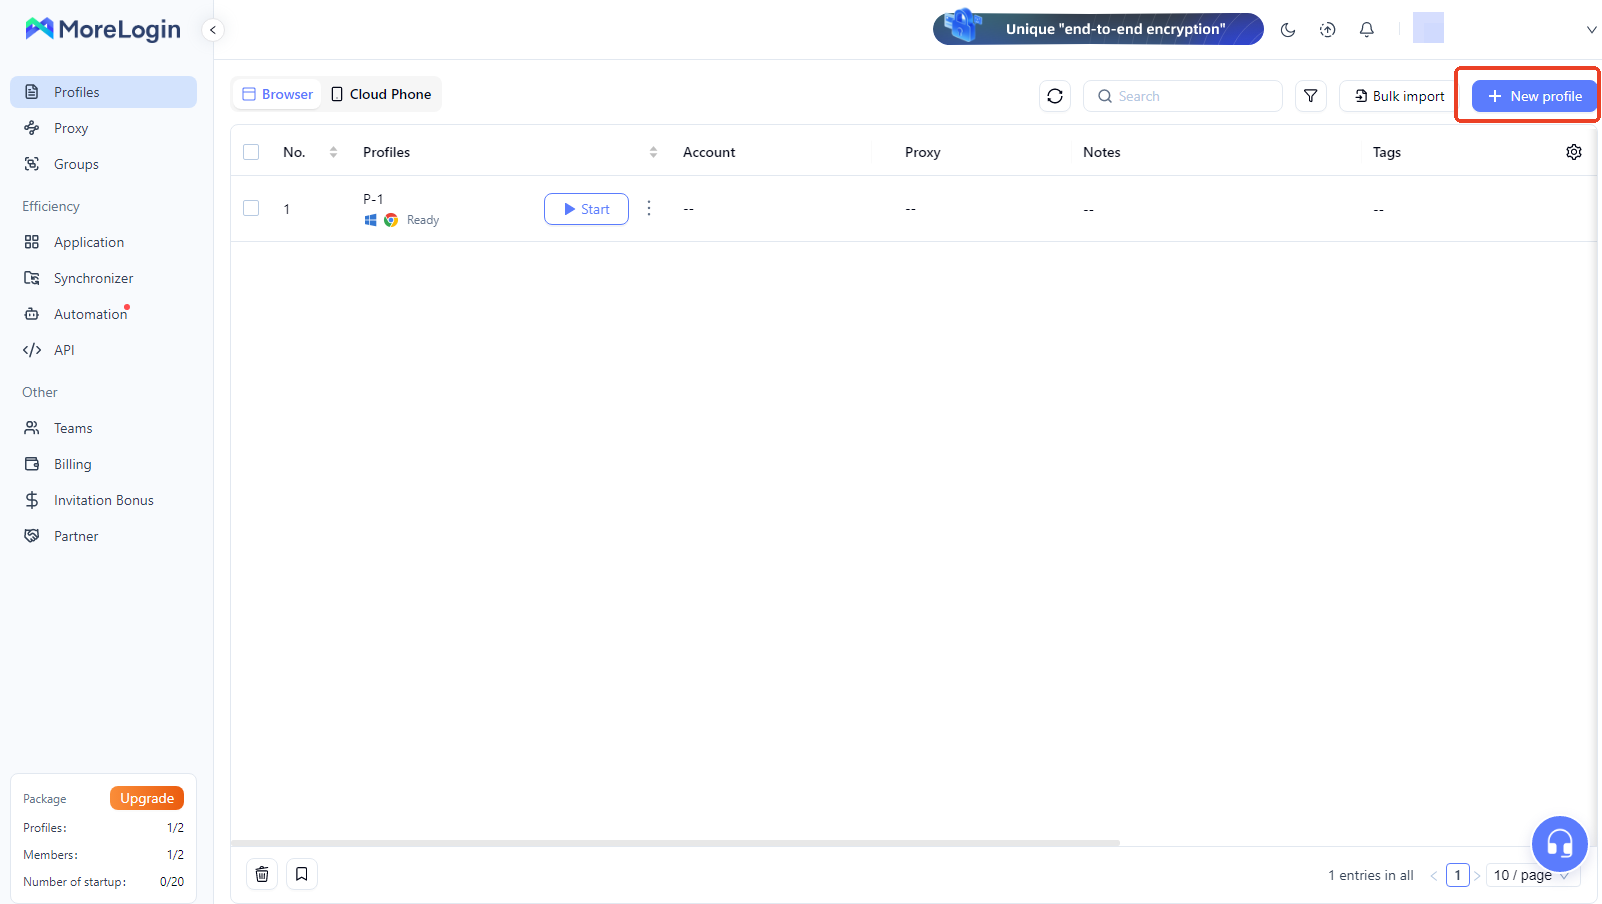Open the notifications bell
Viewport: 1602px width, 904px height.
[x=1366, y=30]
